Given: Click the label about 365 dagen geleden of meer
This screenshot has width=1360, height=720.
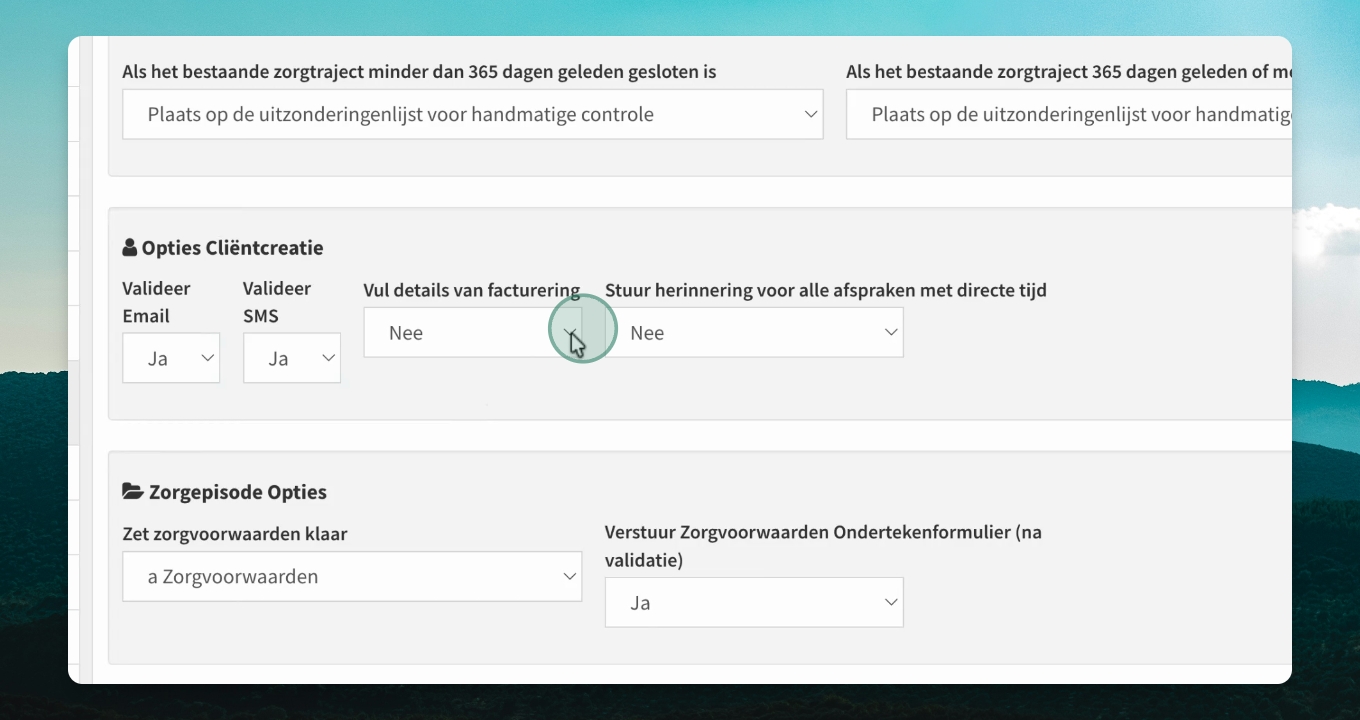Looking at the screenshot, I should (1069, 72).
